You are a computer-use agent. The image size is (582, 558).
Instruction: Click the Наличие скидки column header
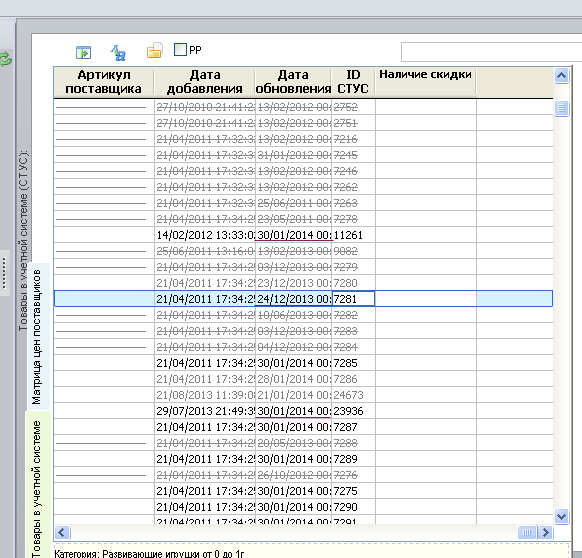pyautogui.click(x=425, y=82)
